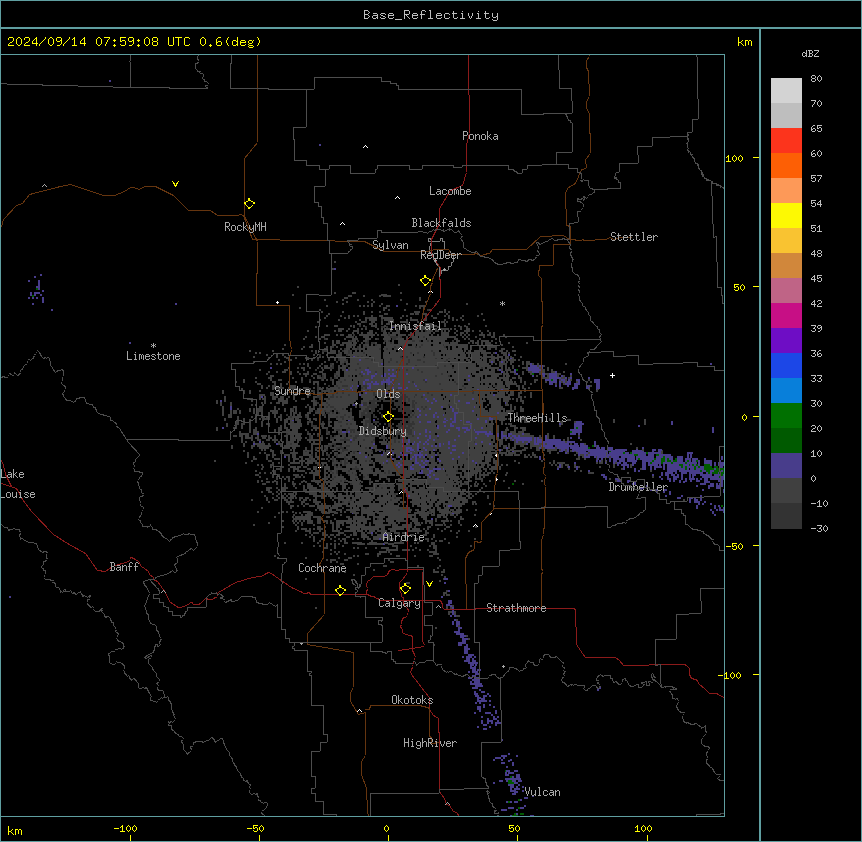Click the yellow station marker near RockyMH
This screenshot has width=862, height=842.
[249, 204]
